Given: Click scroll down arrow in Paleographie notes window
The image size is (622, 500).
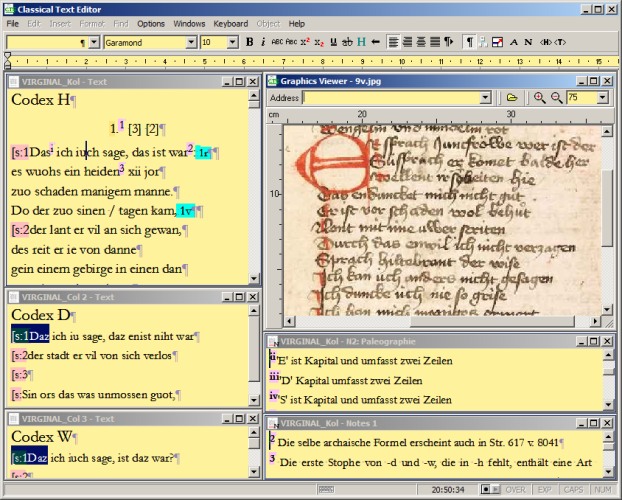Looking at the screenshot, I should pyautogui.click(x=608, y=404).
